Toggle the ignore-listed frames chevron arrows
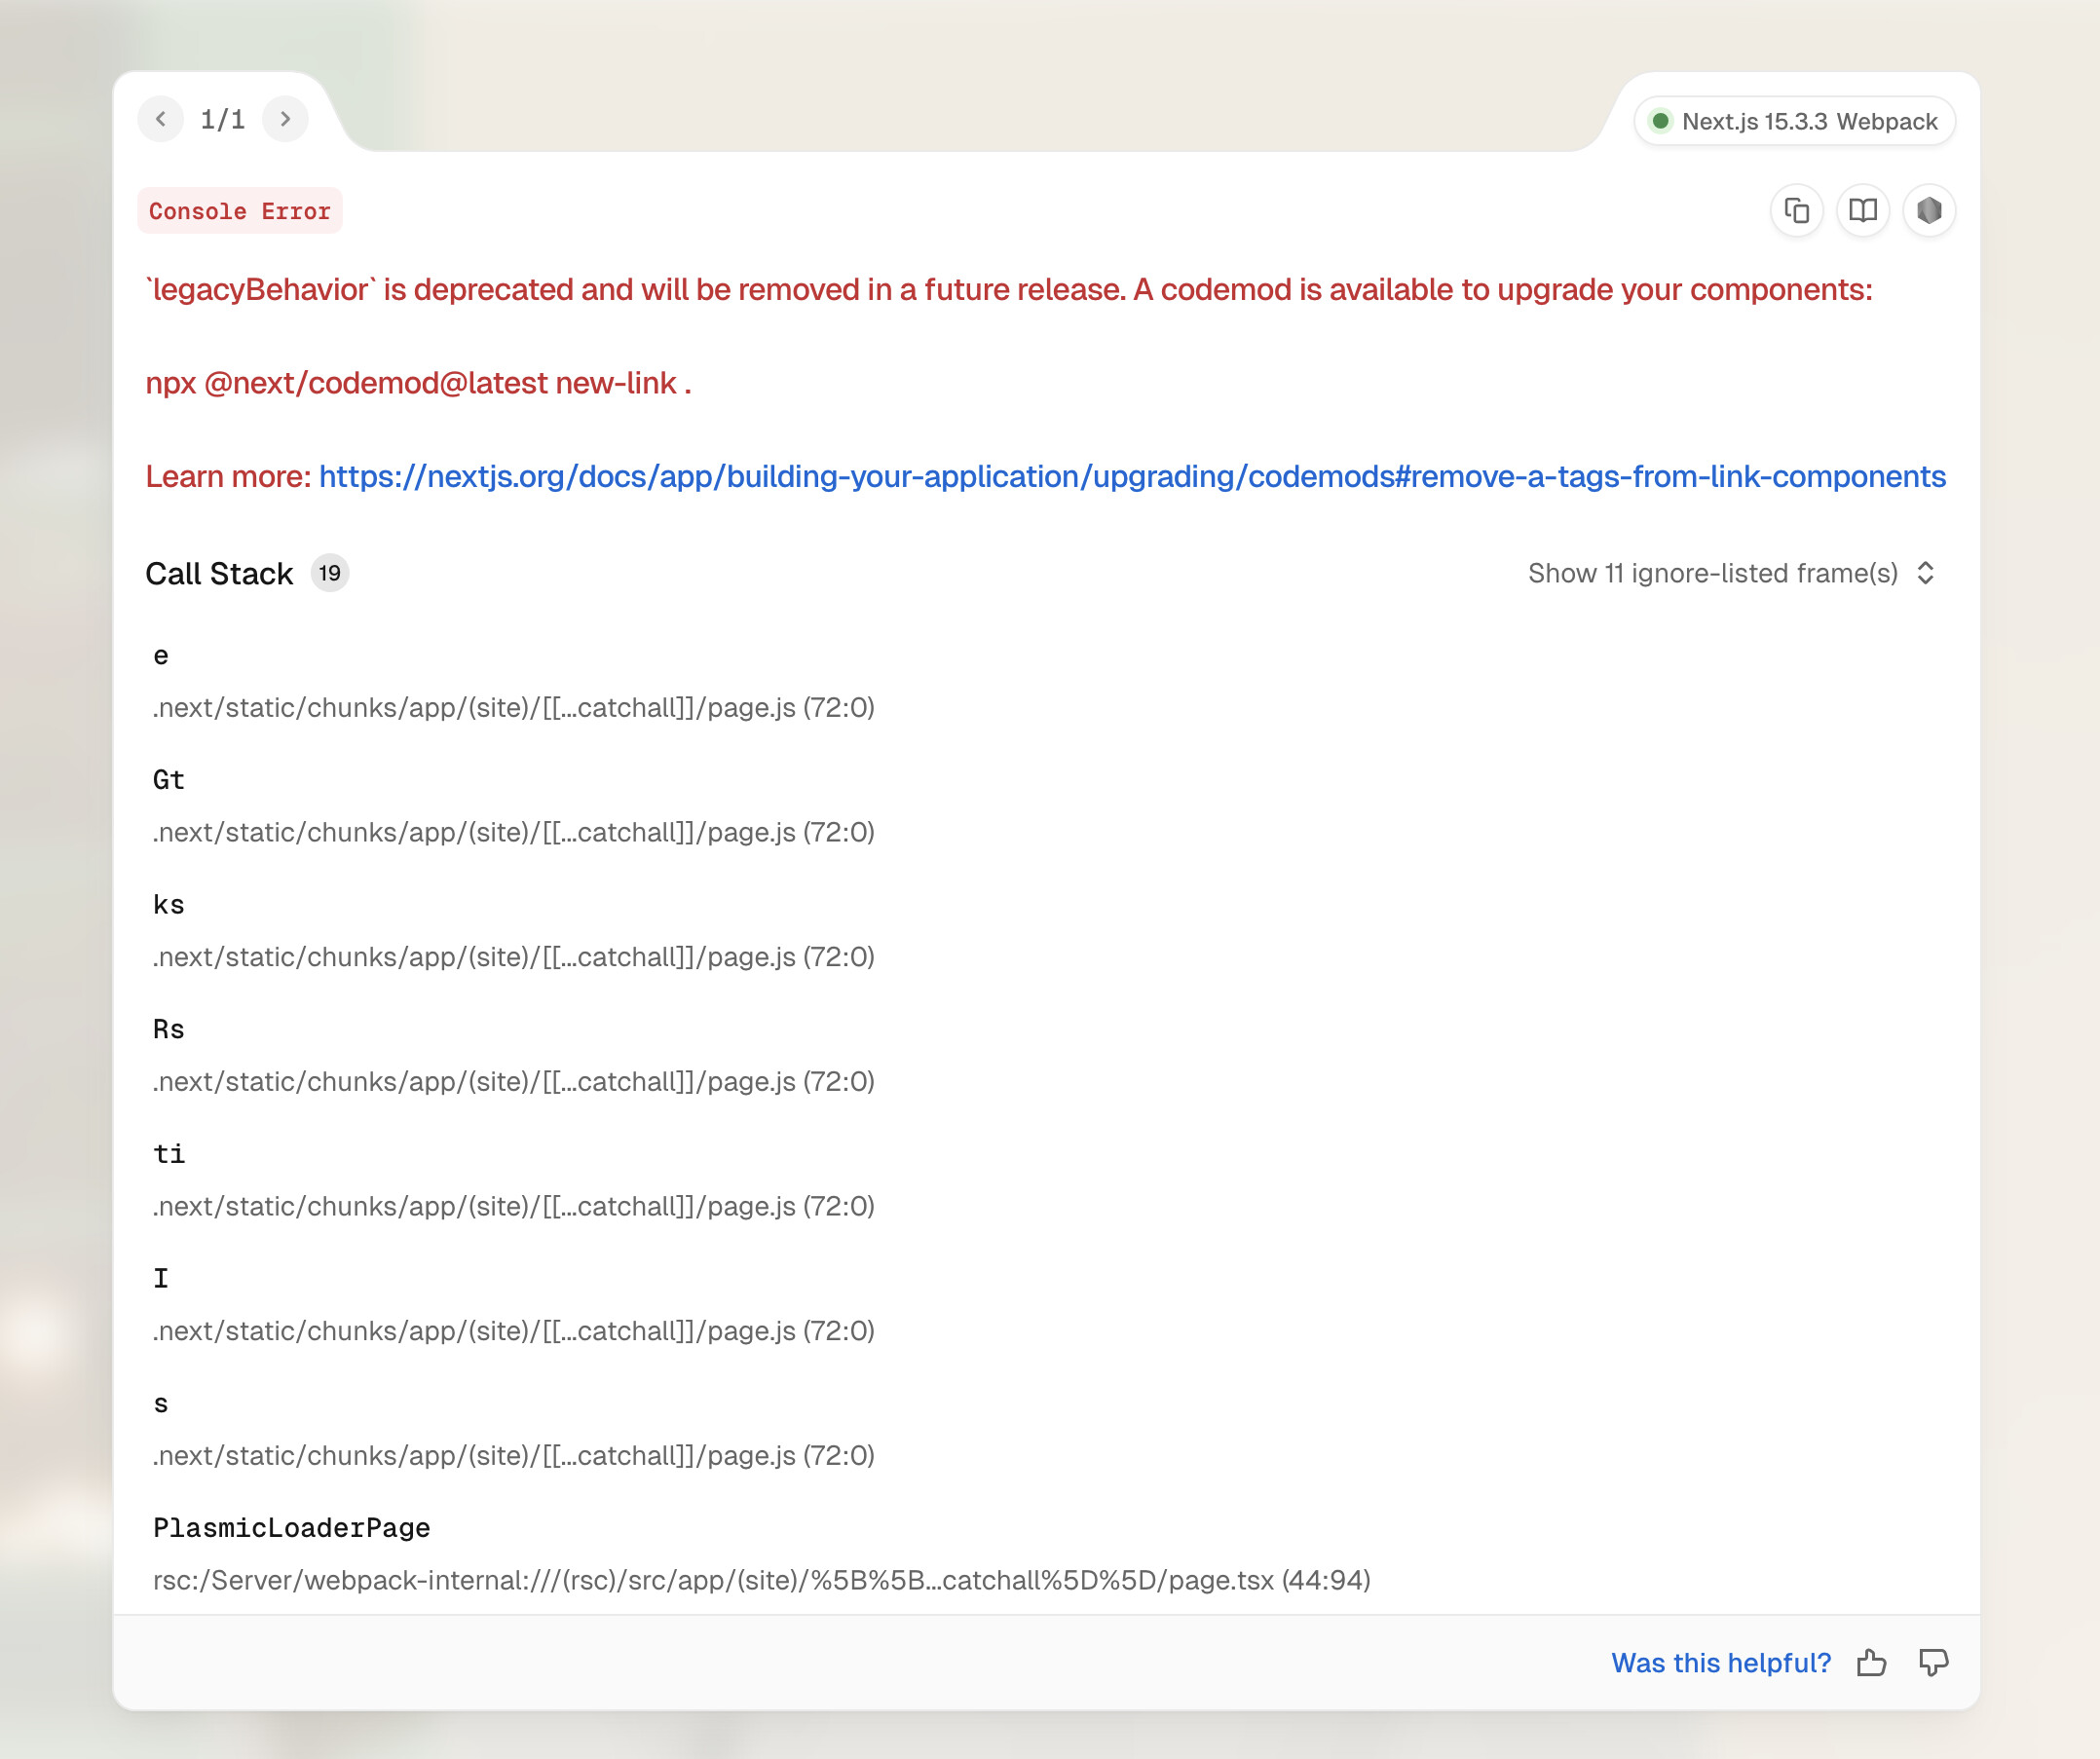Screen dimensions: 2100x1759 click(x=1925, y=573)
